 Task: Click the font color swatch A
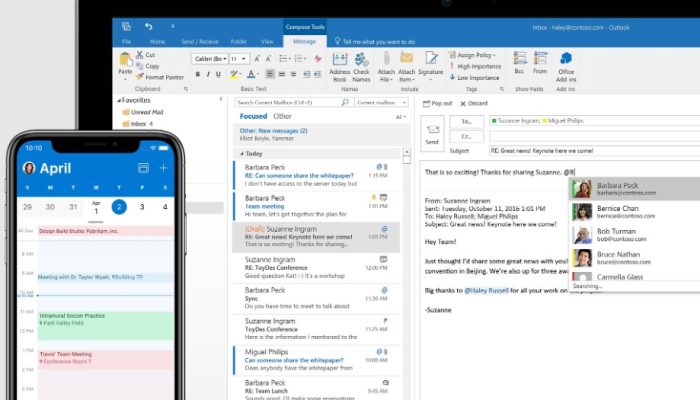(251, 75)
